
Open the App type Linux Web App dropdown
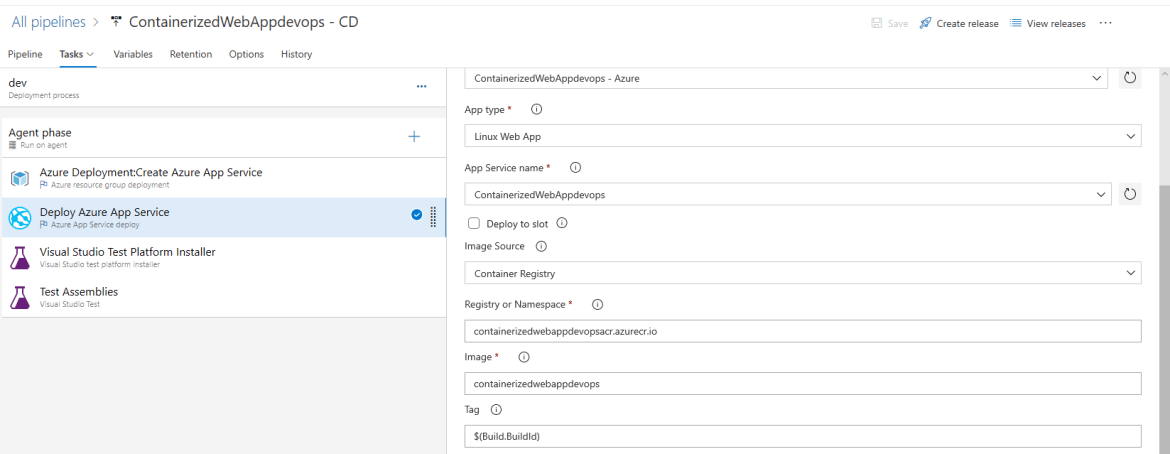coord(803,136)
